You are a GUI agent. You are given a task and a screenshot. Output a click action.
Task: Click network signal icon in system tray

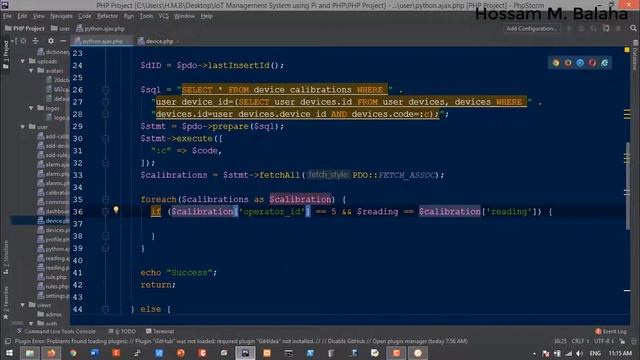(x=569, y=353)
